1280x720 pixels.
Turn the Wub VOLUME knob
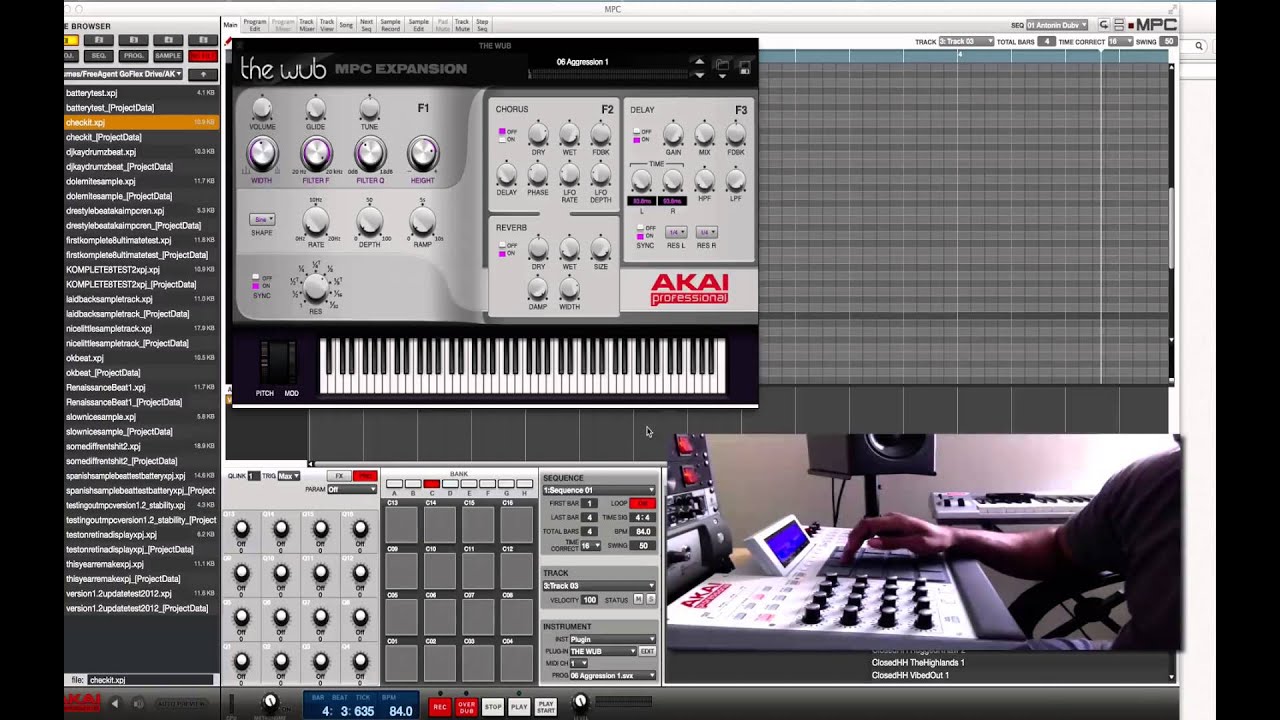[x=262, y=108]
